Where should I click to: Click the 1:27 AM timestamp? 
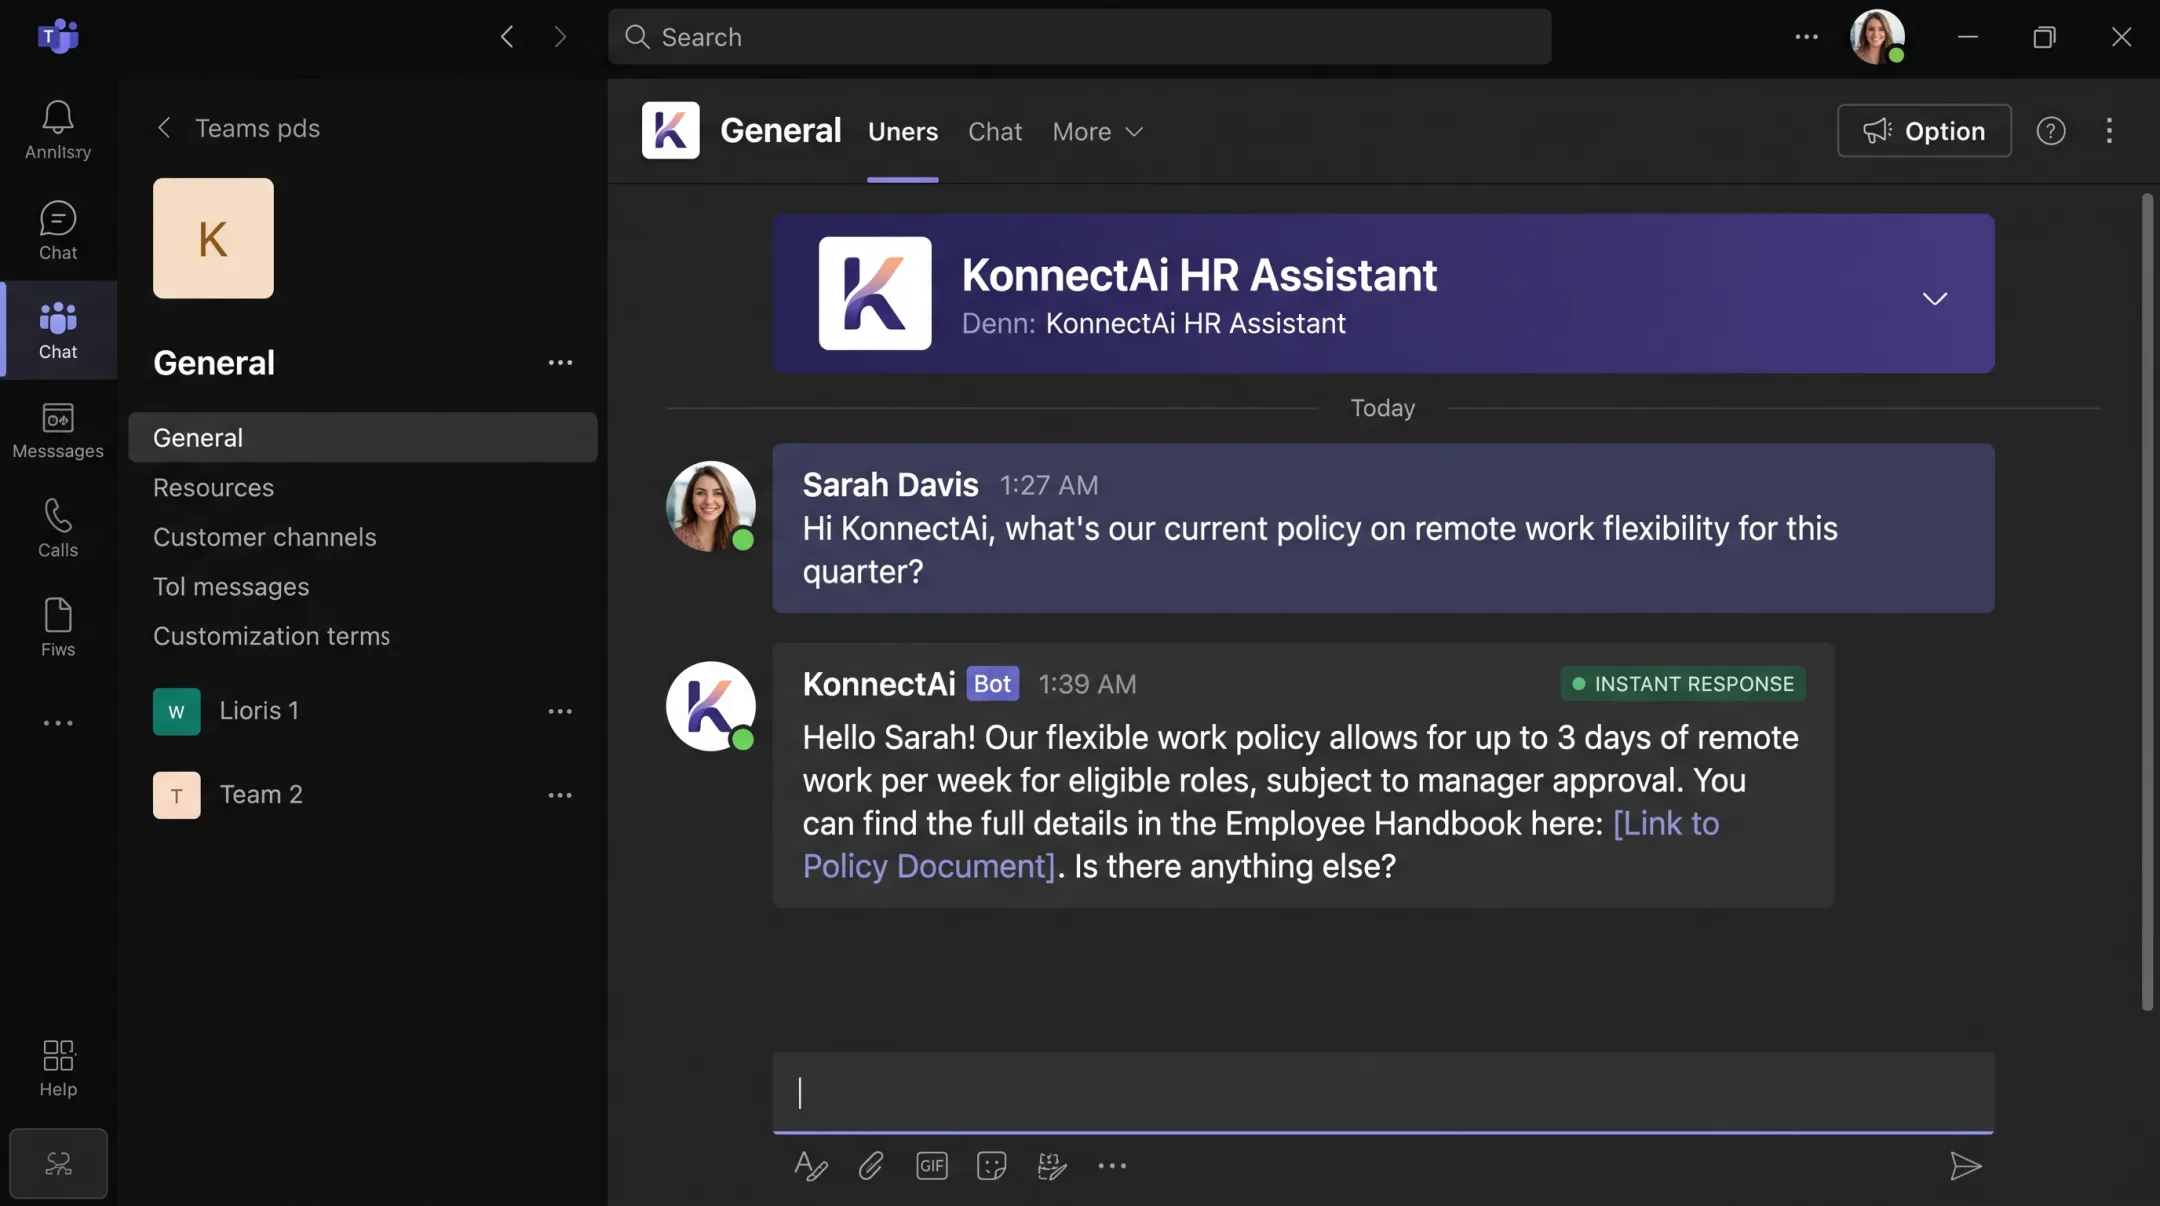tap(1049, 485)
